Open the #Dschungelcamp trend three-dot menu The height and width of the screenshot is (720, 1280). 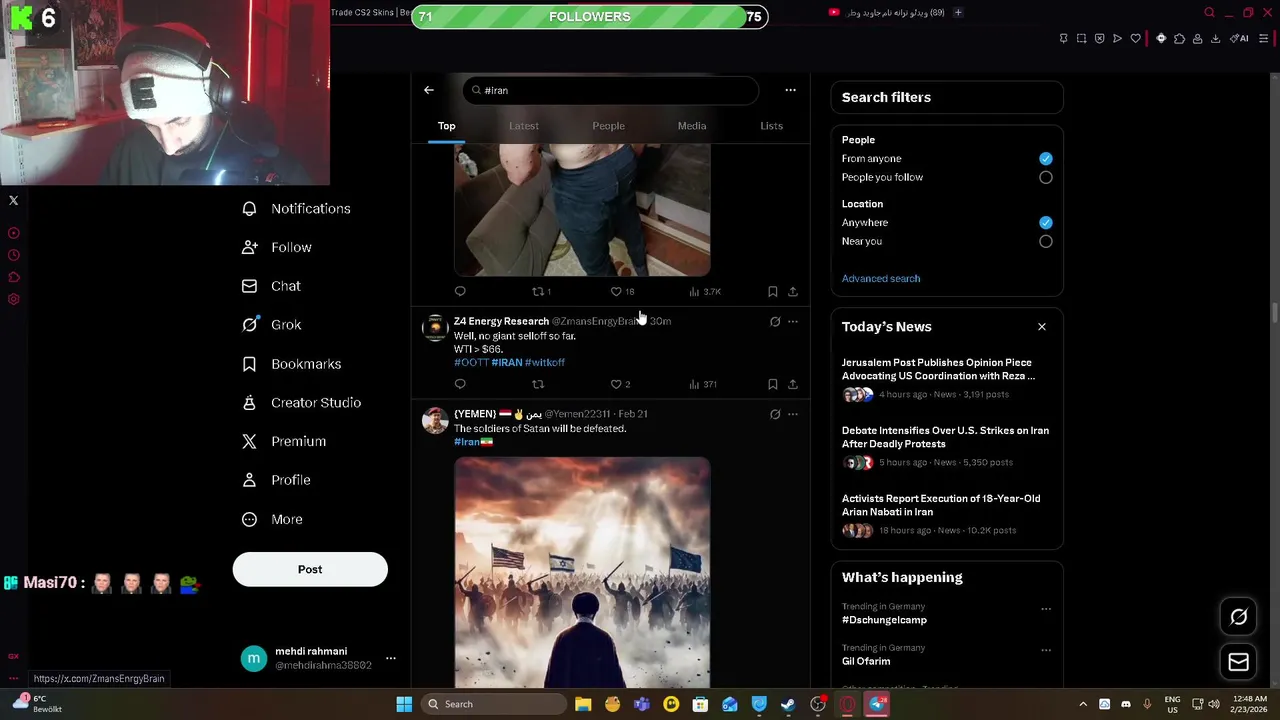(x=1045, y=609)
